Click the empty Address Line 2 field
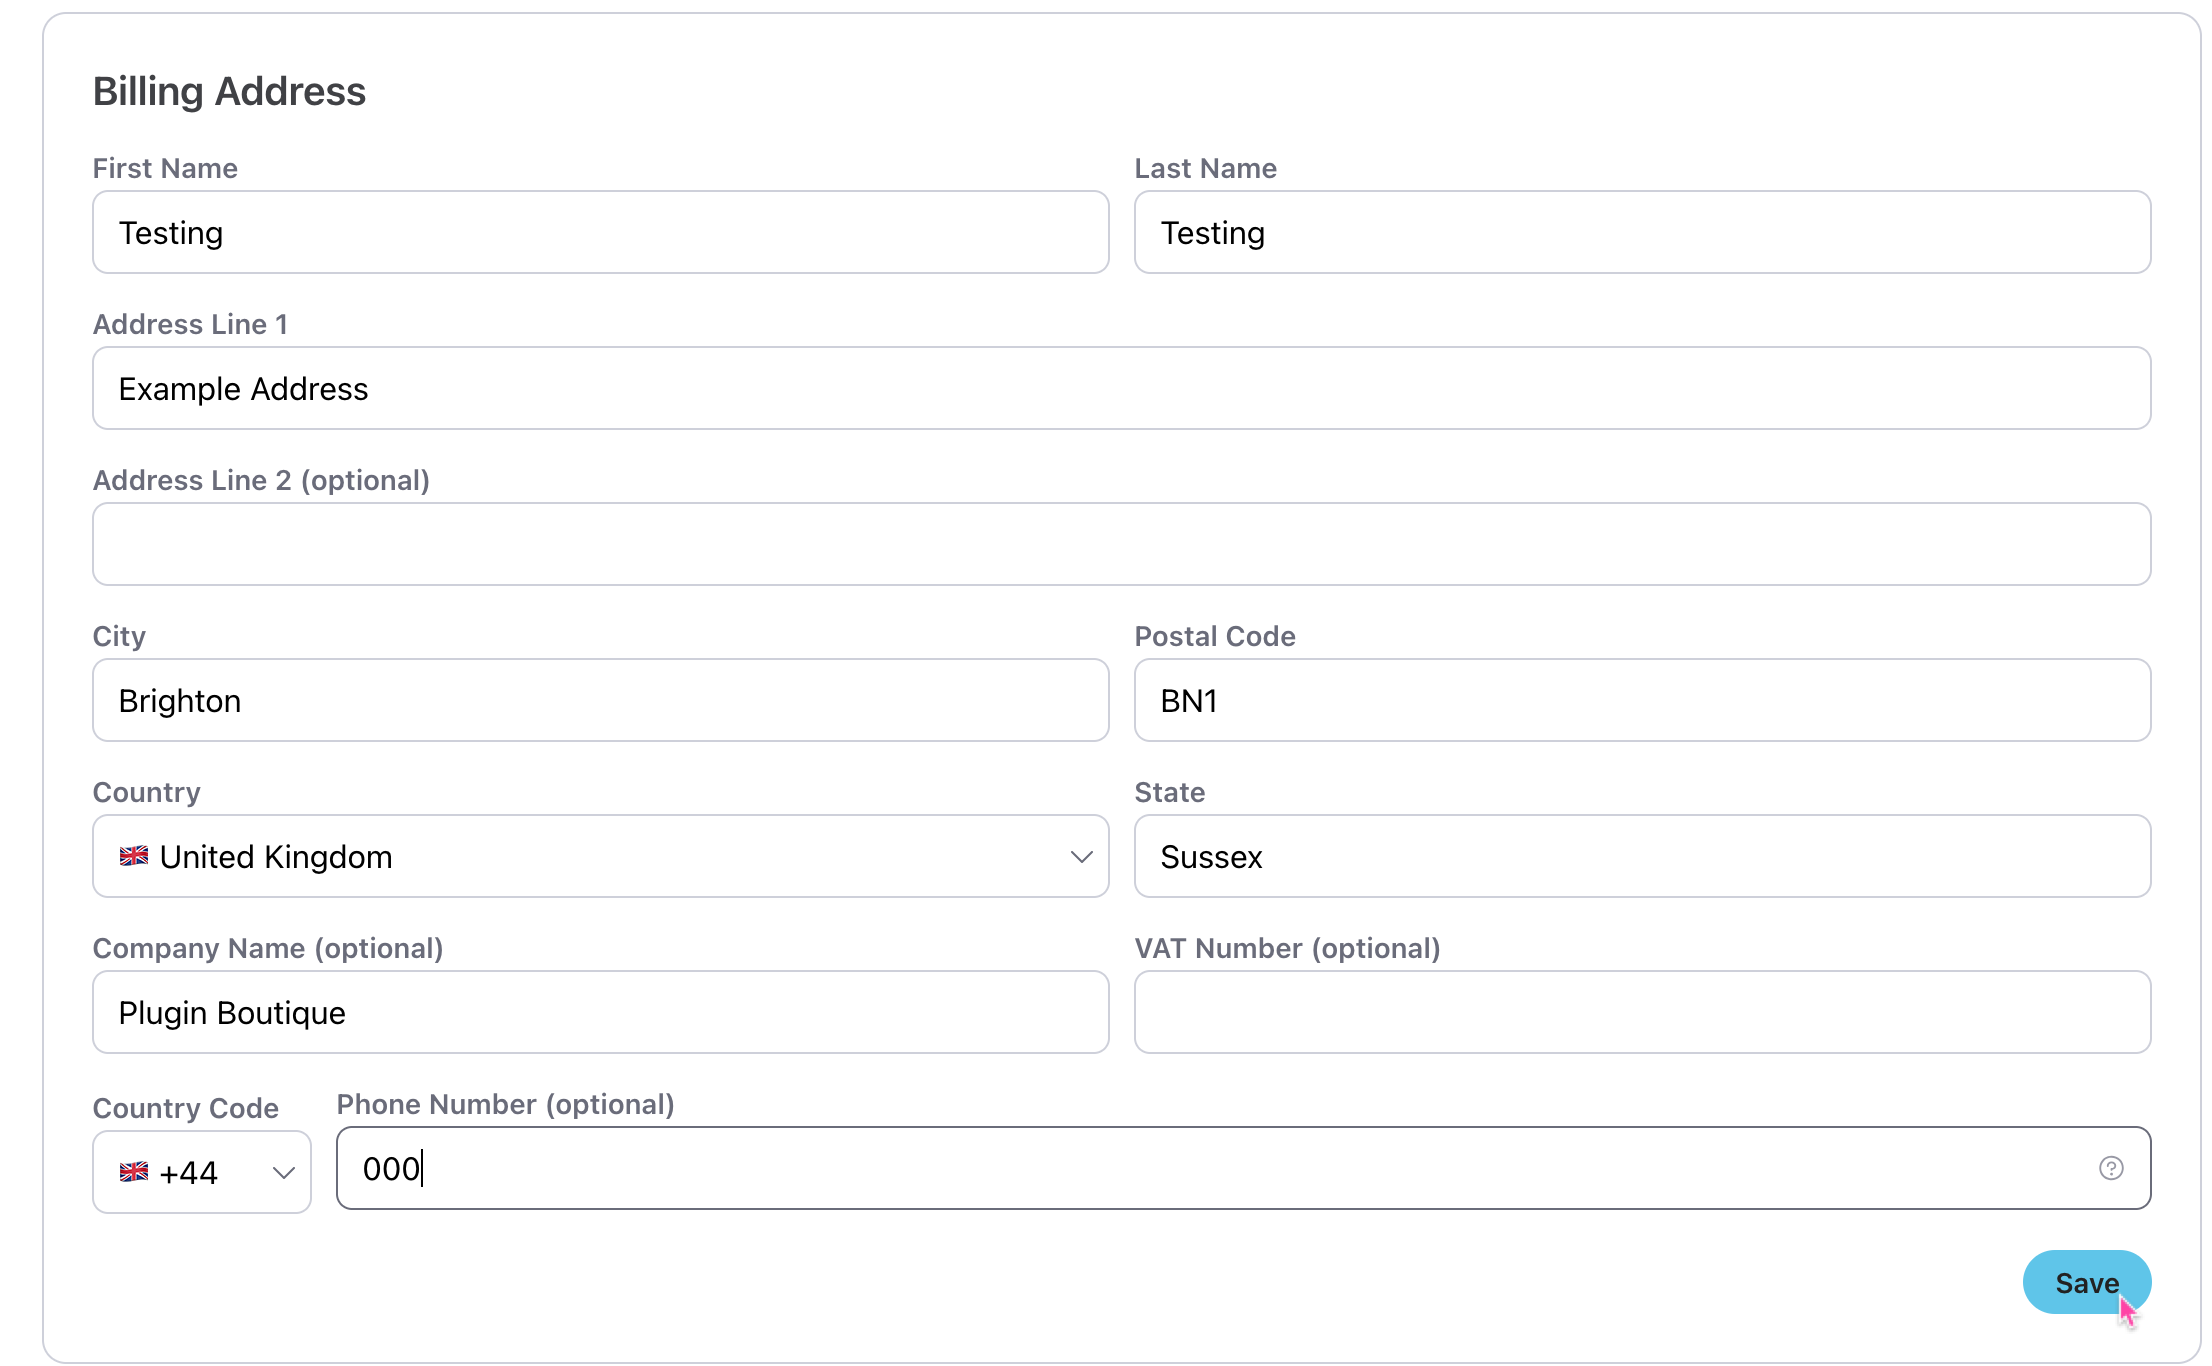 click(x=1121, y=544)
